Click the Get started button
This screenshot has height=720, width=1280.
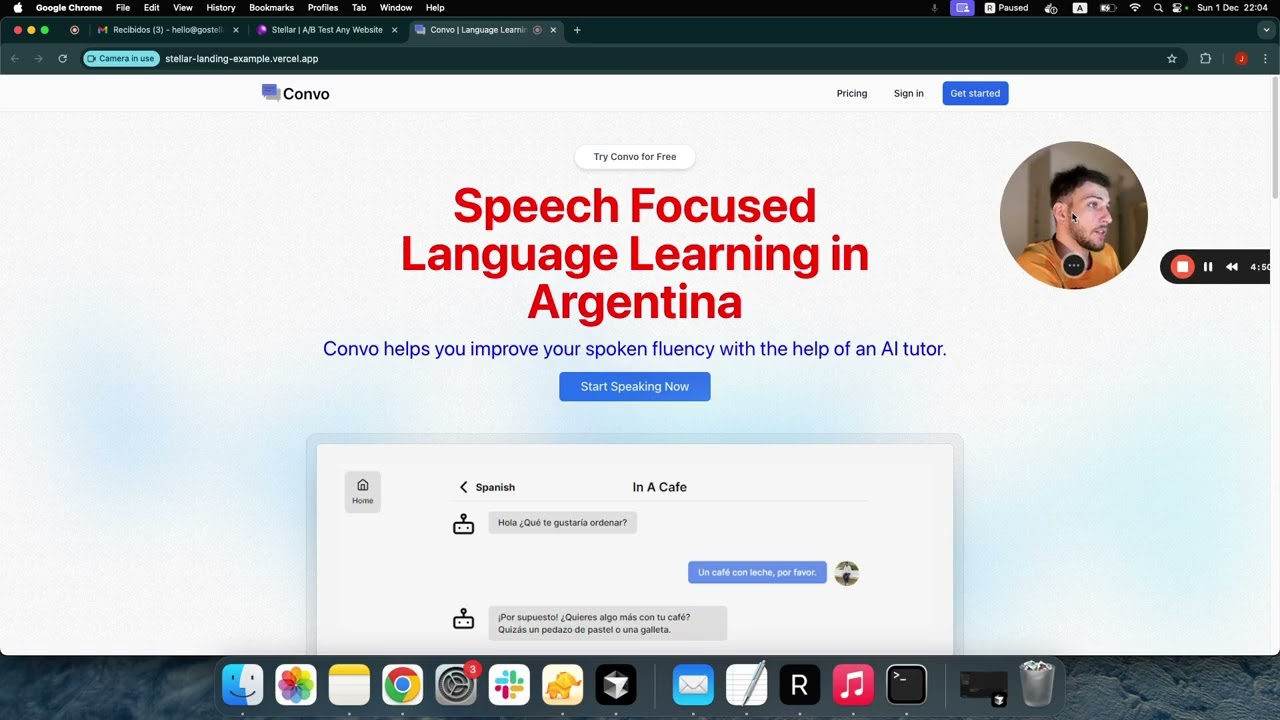975,93
